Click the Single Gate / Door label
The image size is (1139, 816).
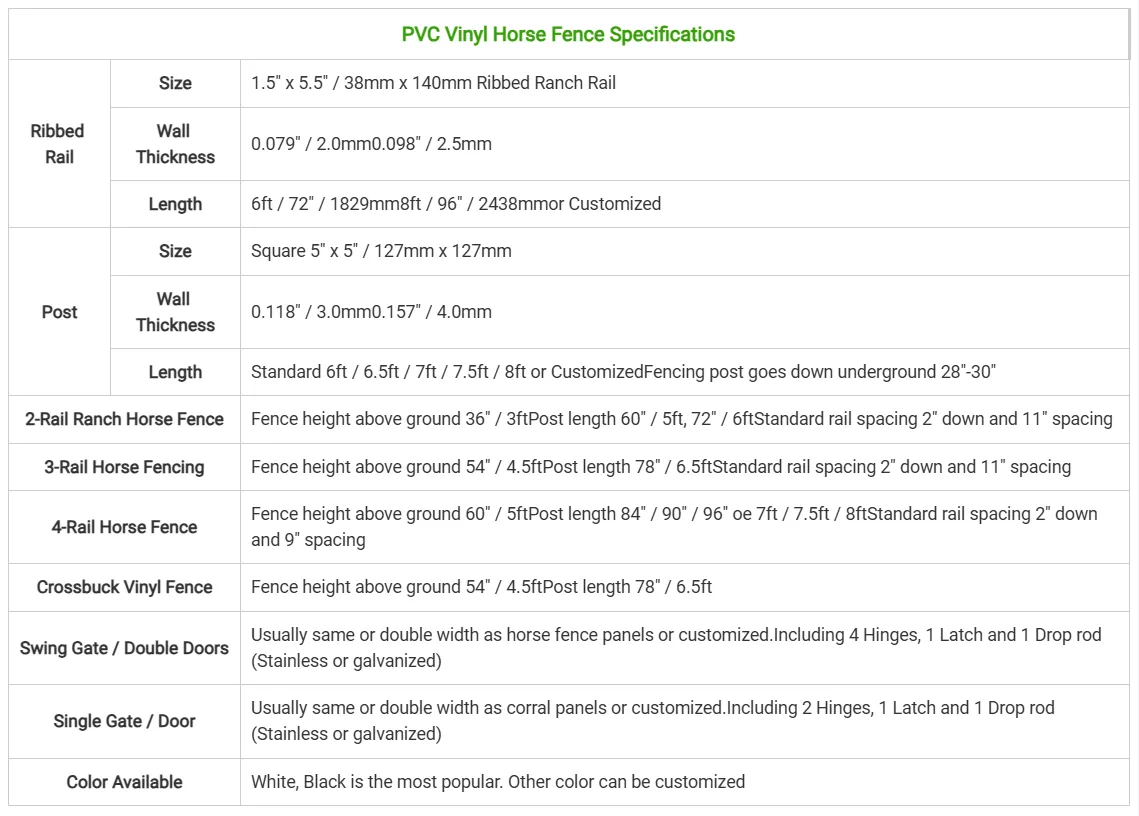coord(124,721)
